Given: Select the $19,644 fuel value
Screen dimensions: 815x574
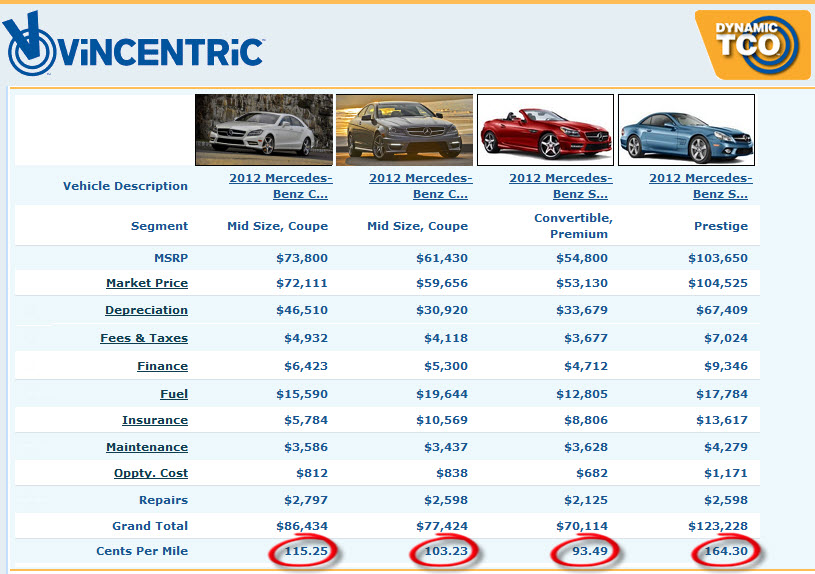Looking at the screenshot, I should click(x=442, y=394).
